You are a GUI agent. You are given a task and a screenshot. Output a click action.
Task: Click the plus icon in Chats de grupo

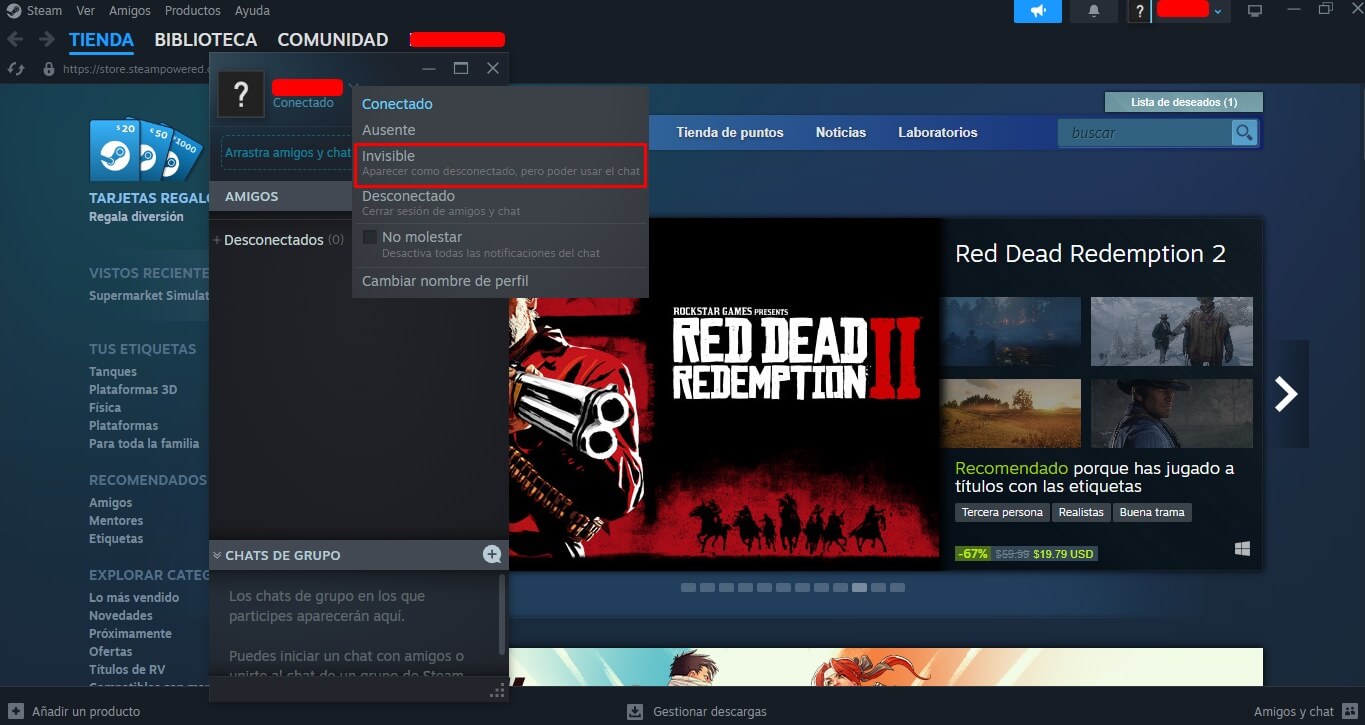pyautogui.click(x=492, y=555)
